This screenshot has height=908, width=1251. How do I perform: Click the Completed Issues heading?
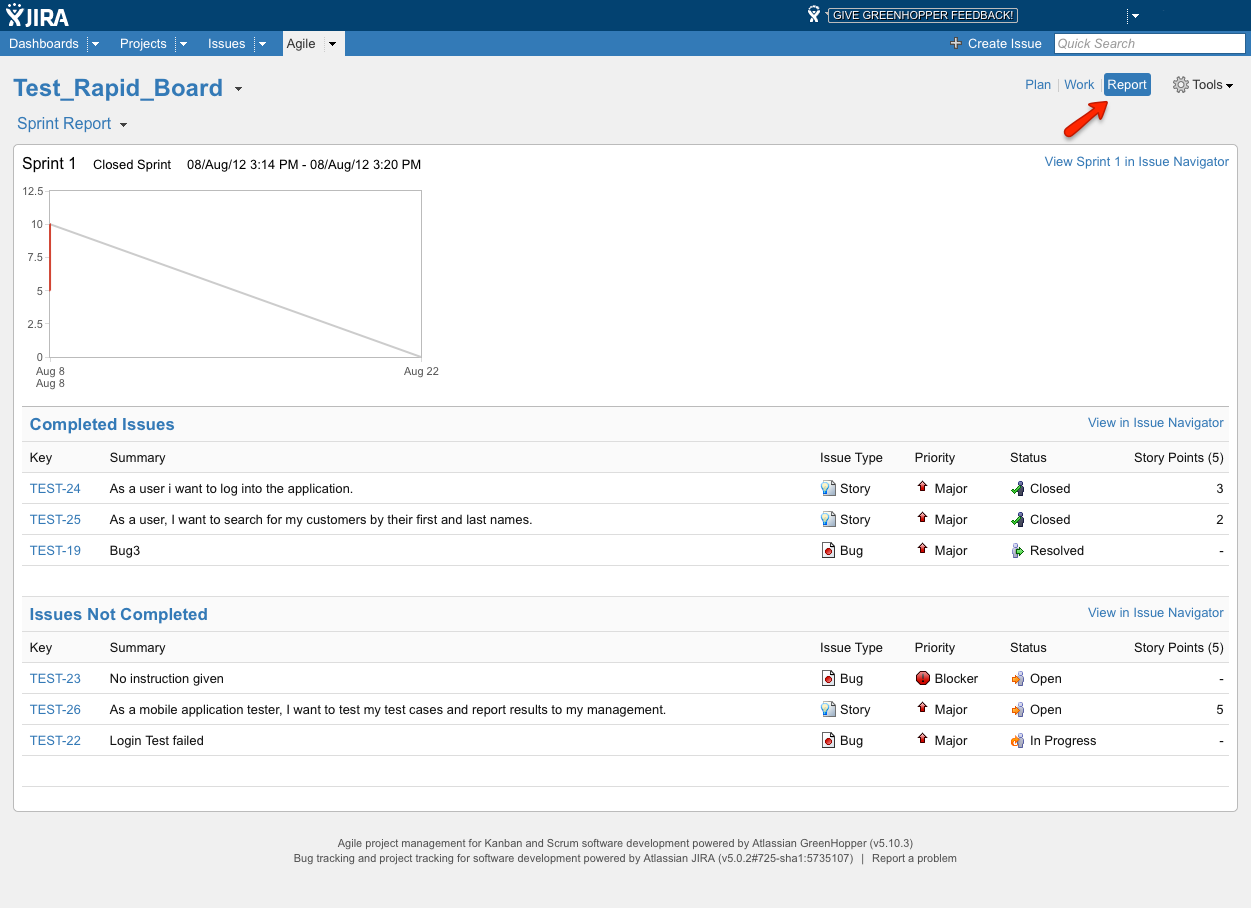pyautogui.click(x=102, y=425)
